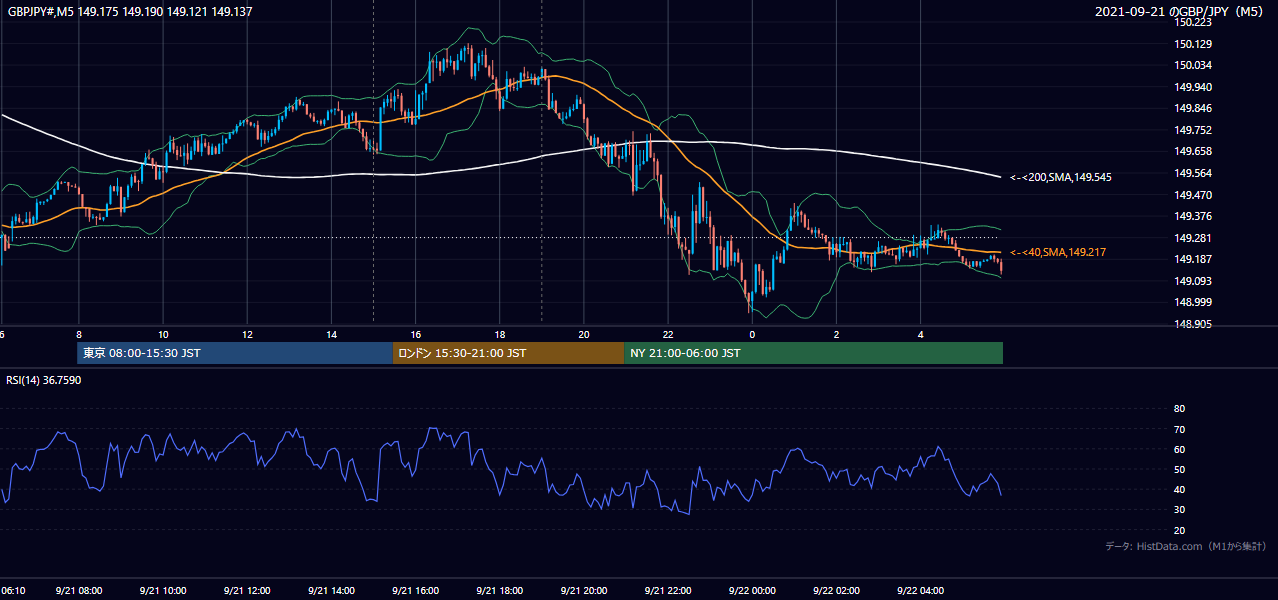
Task: Click the HistData.com data source credit
Action: click(1185, 546)
